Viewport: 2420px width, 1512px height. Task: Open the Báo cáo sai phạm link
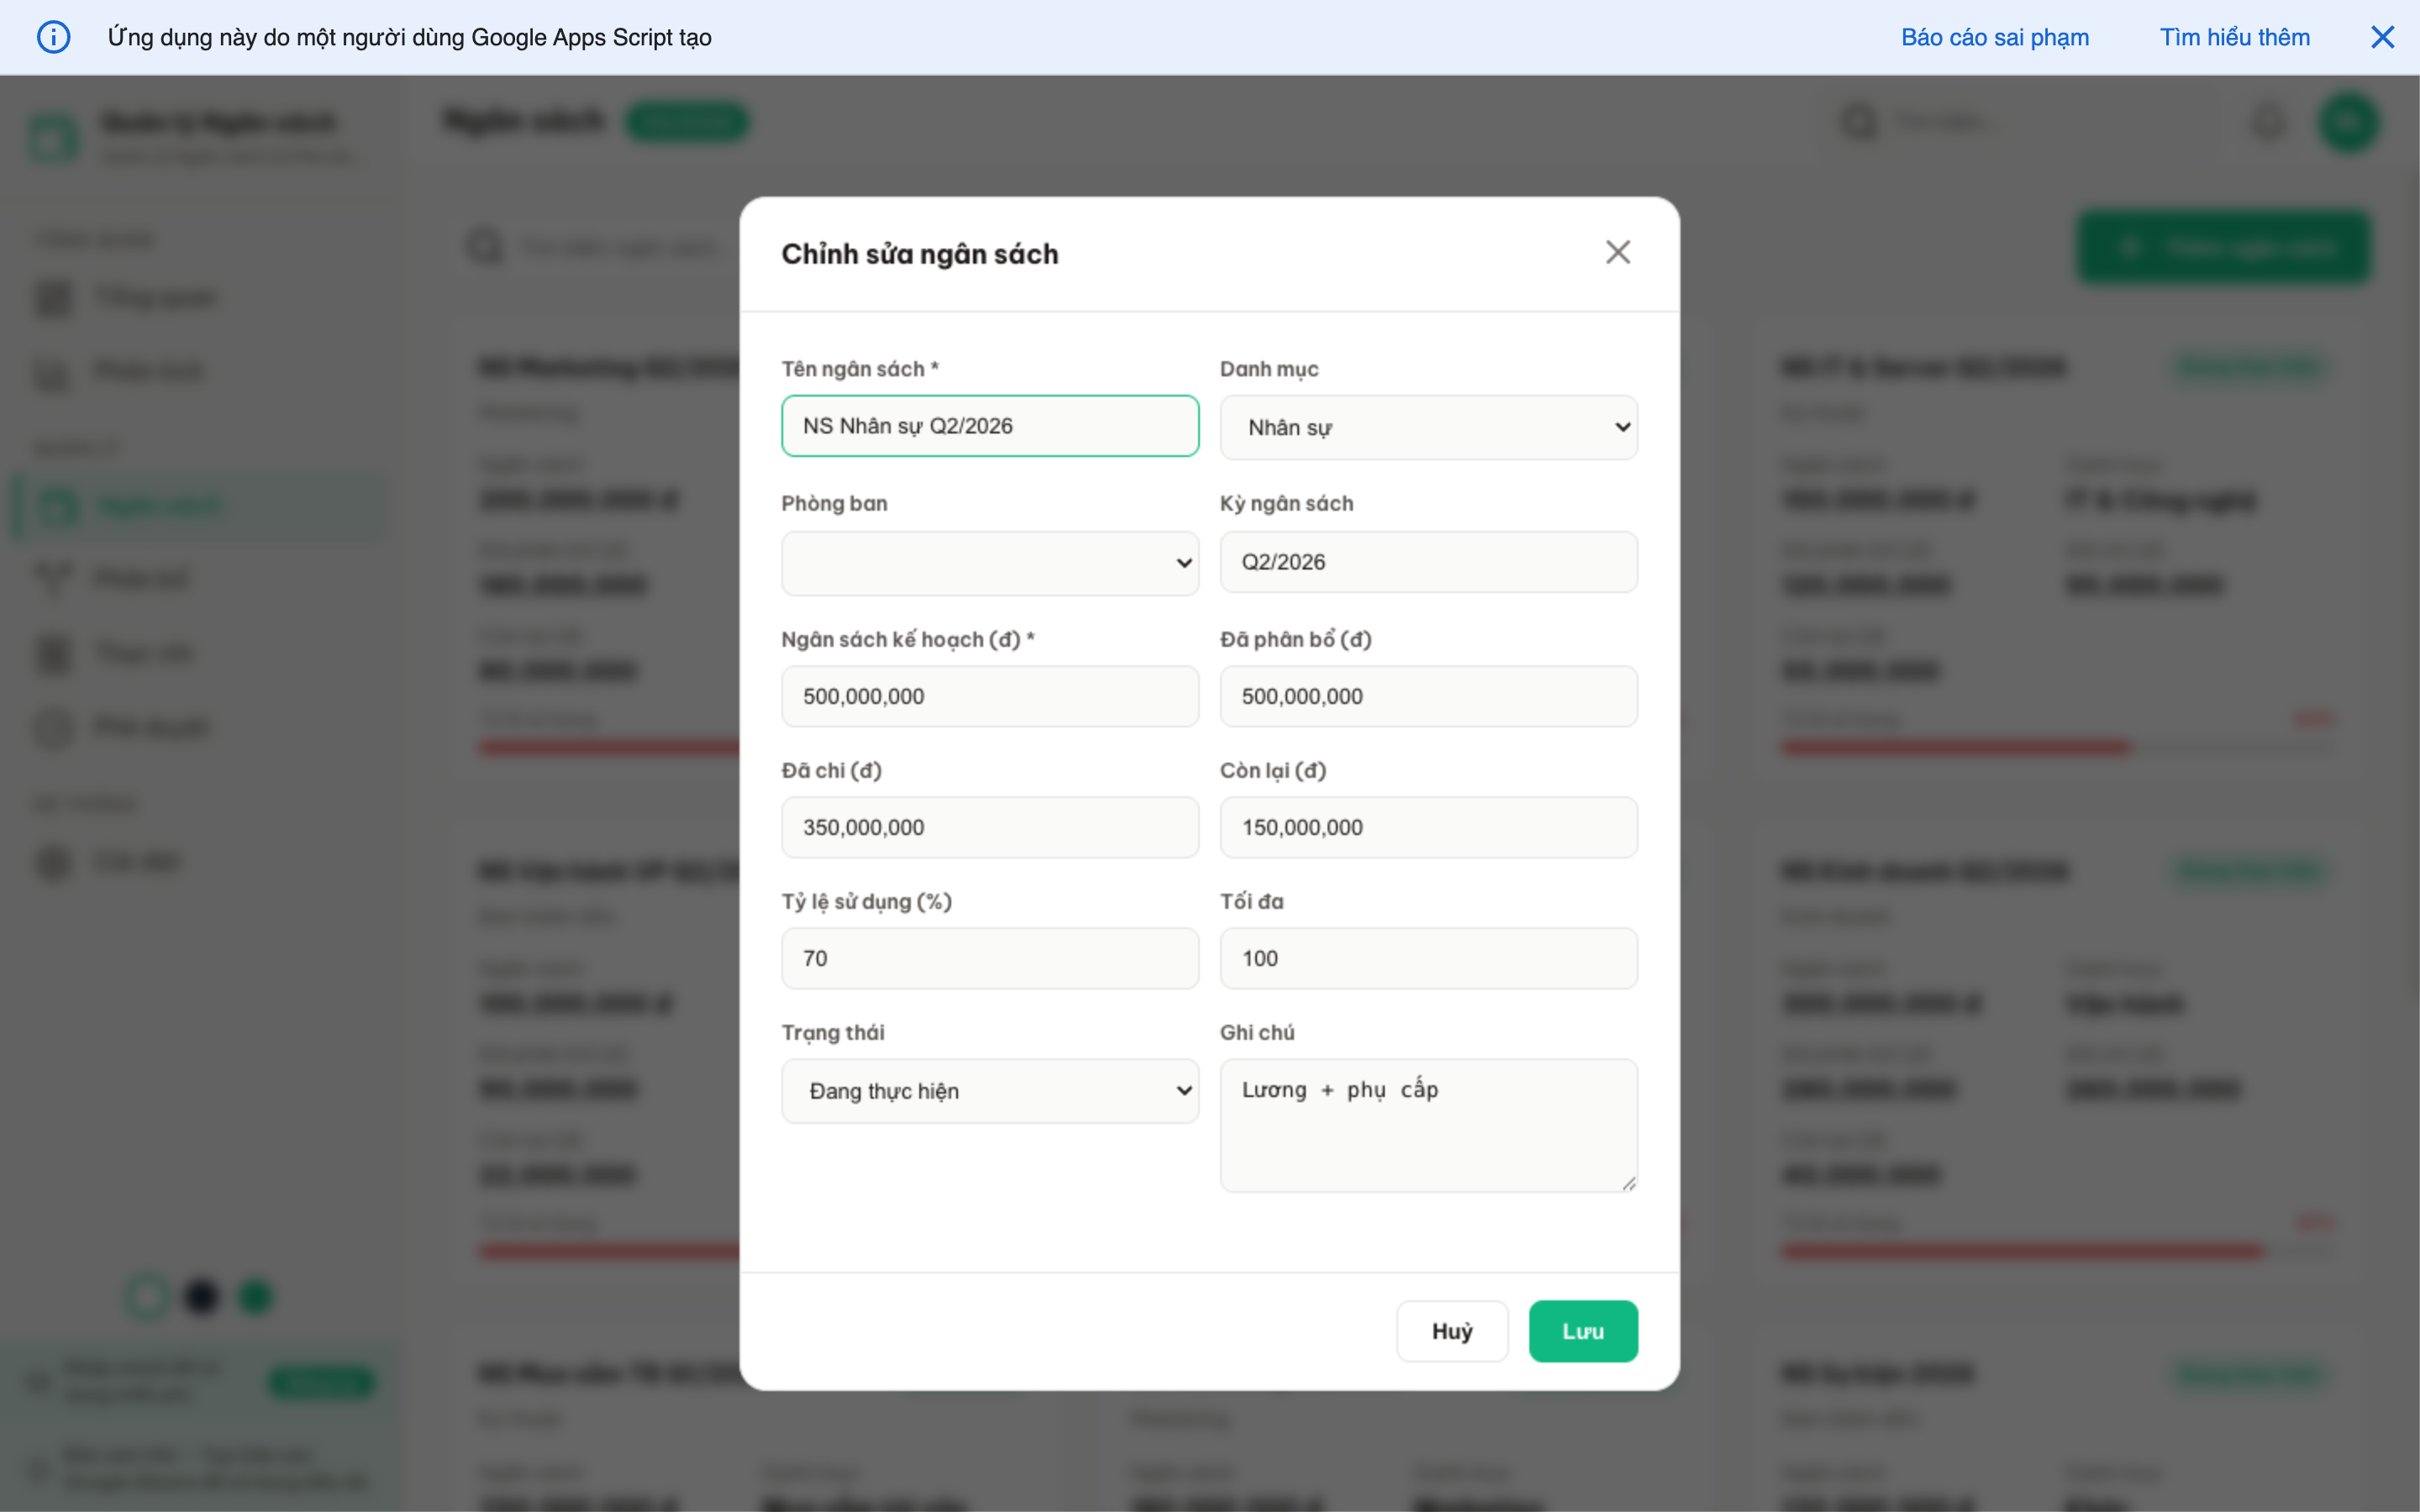(x=1995, y=37)
